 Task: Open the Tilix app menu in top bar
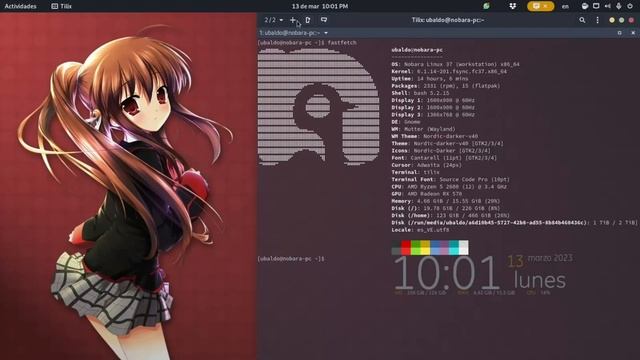(62, 6)
